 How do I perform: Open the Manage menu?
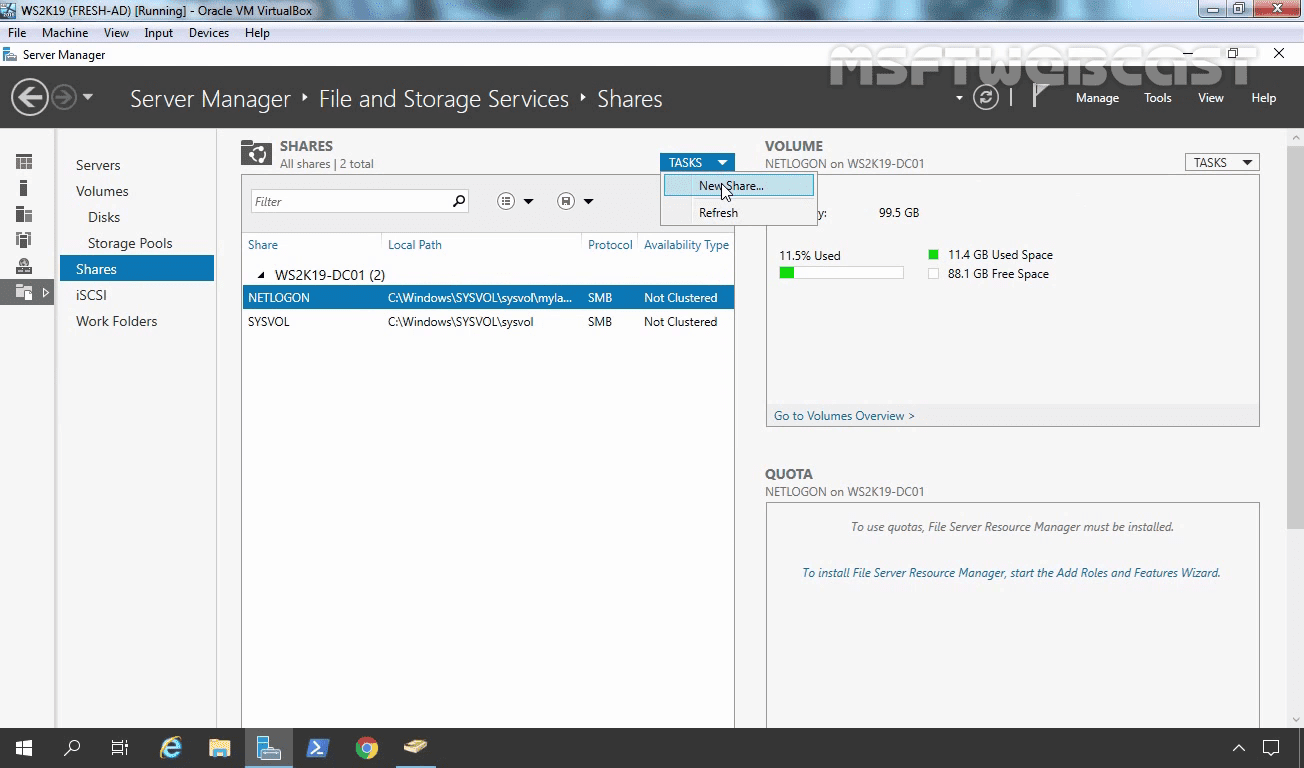pyautogui.click(x=1097, y=98)
